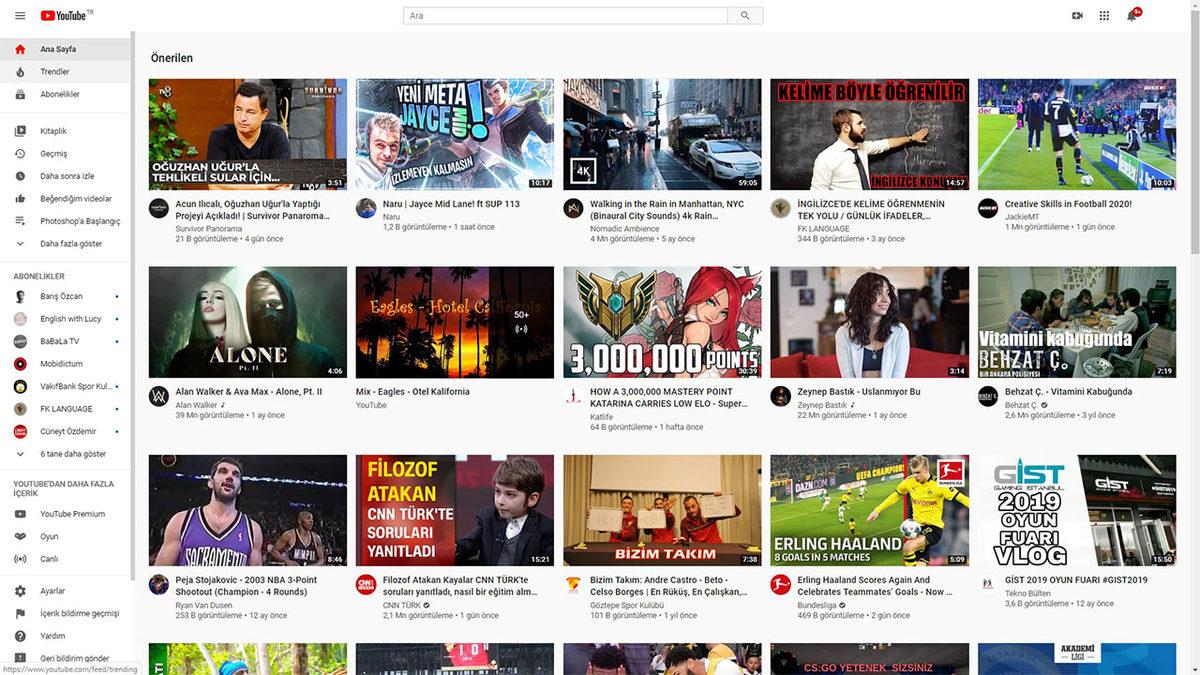Open 'Creative Skills in Football 2020!' thumbnail
1200x675 pixels.
click(x=1076, y=134)
